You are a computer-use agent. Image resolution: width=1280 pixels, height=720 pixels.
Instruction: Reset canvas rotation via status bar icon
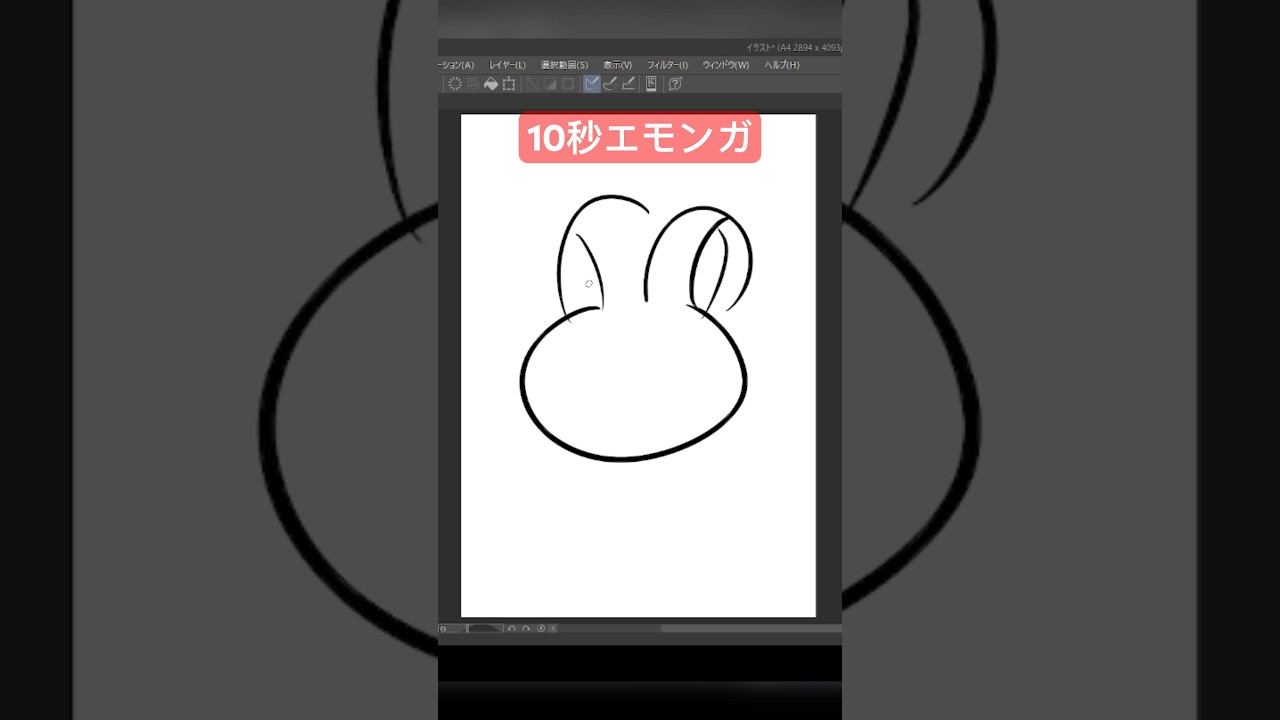point(541,628)
